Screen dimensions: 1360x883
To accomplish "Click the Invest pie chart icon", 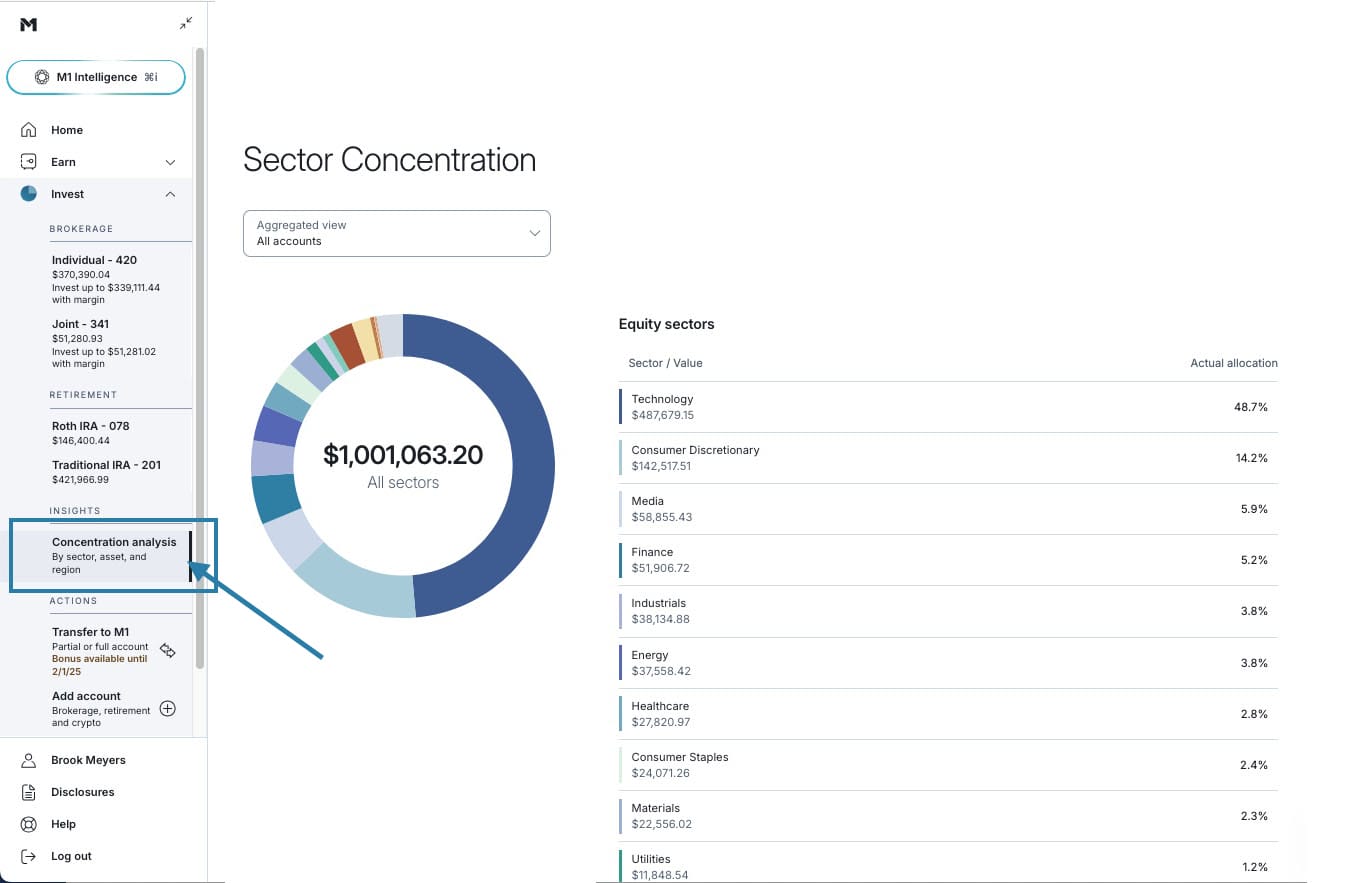I will (x=29, y=194).
